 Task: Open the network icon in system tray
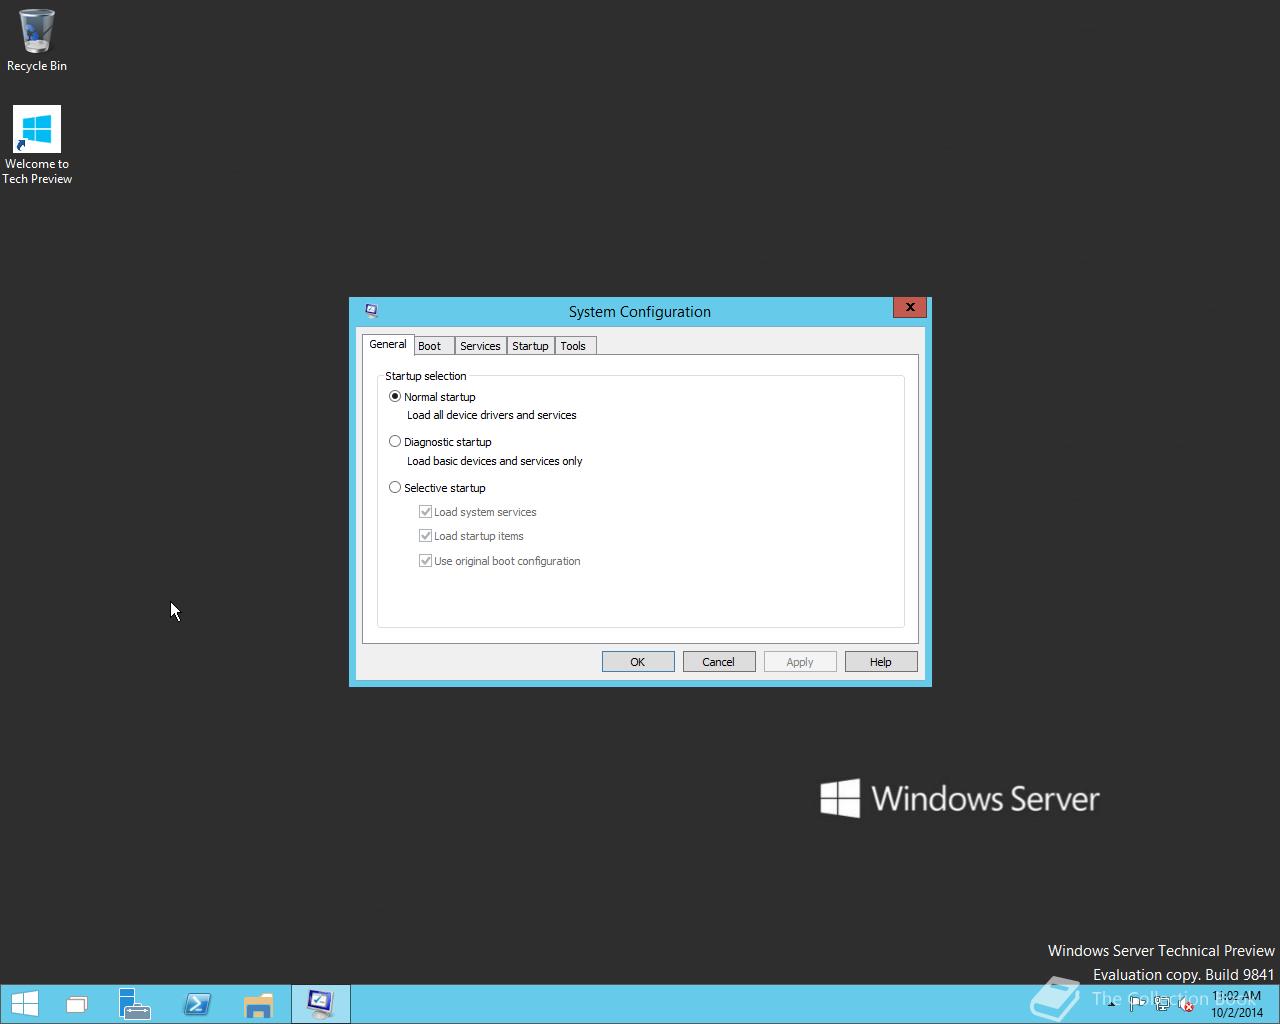pyautogui.click(x=1162, y=1004)
